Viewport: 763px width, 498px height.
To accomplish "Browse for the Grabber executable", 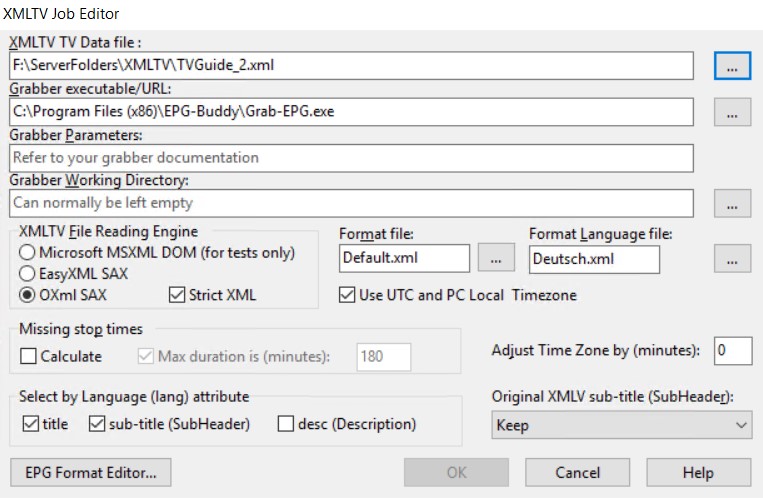I will pyautogui.click(x=732, y=112).
